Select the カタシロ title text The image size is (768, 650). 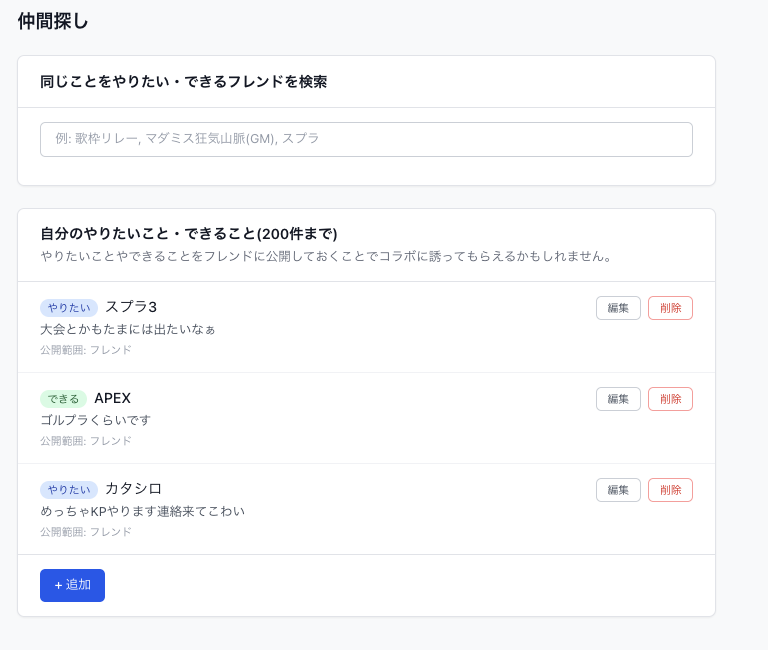point(133,489)
